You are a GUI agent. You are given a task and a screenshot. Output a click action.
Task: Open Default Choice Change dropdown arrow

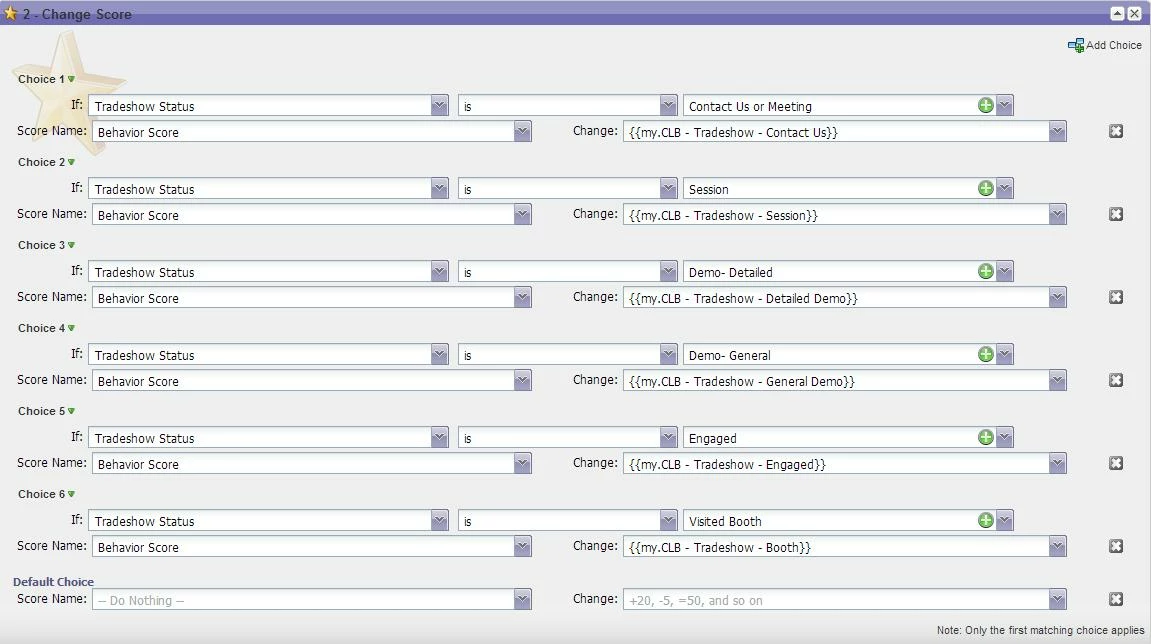point(1057,600)
